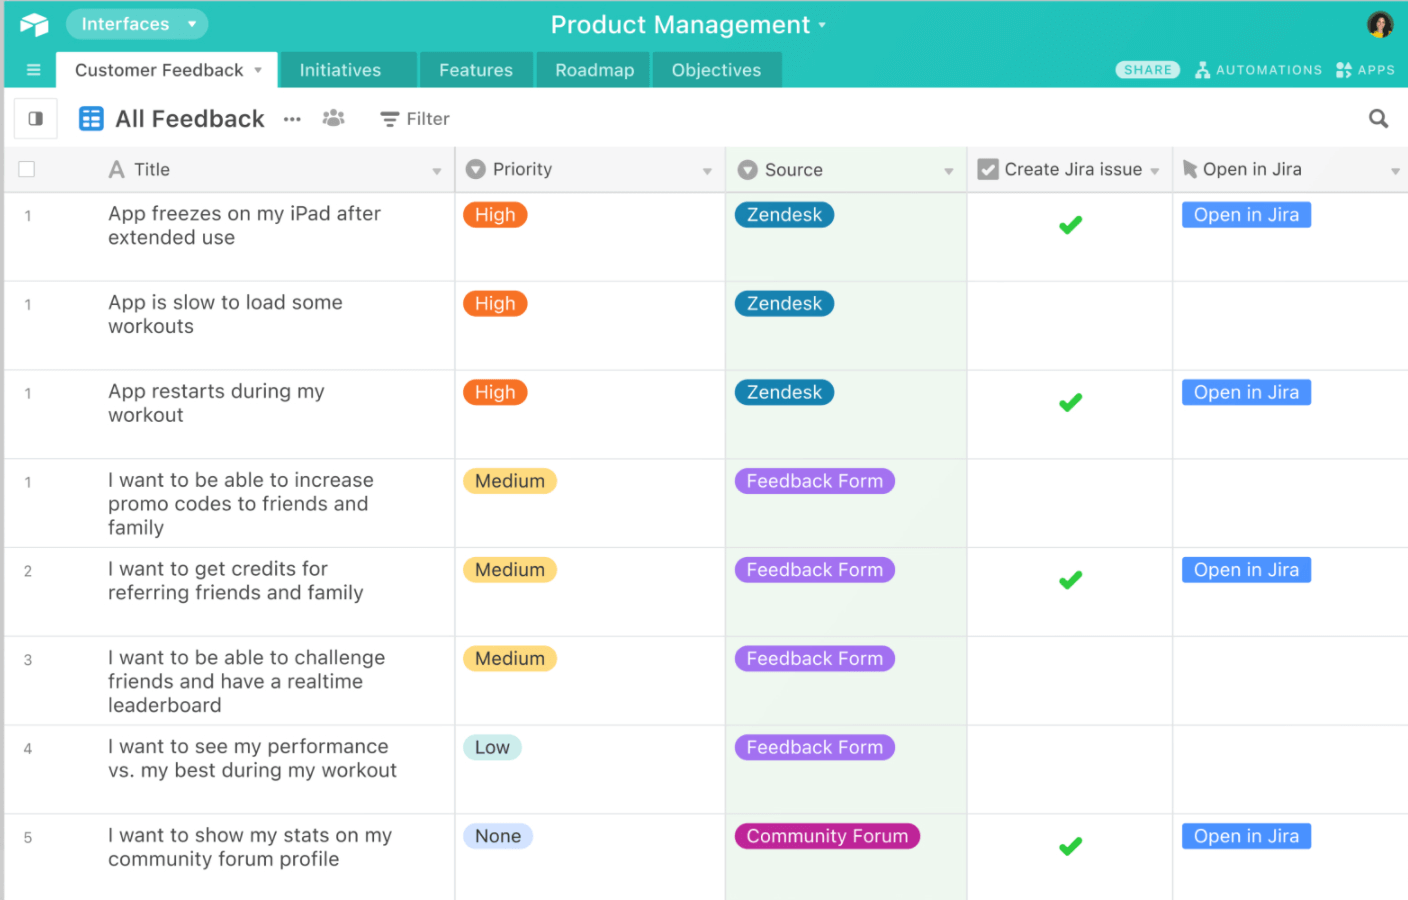Expand the Interfaces dropdown
The image size is (1408, 900).
(137, 24)
